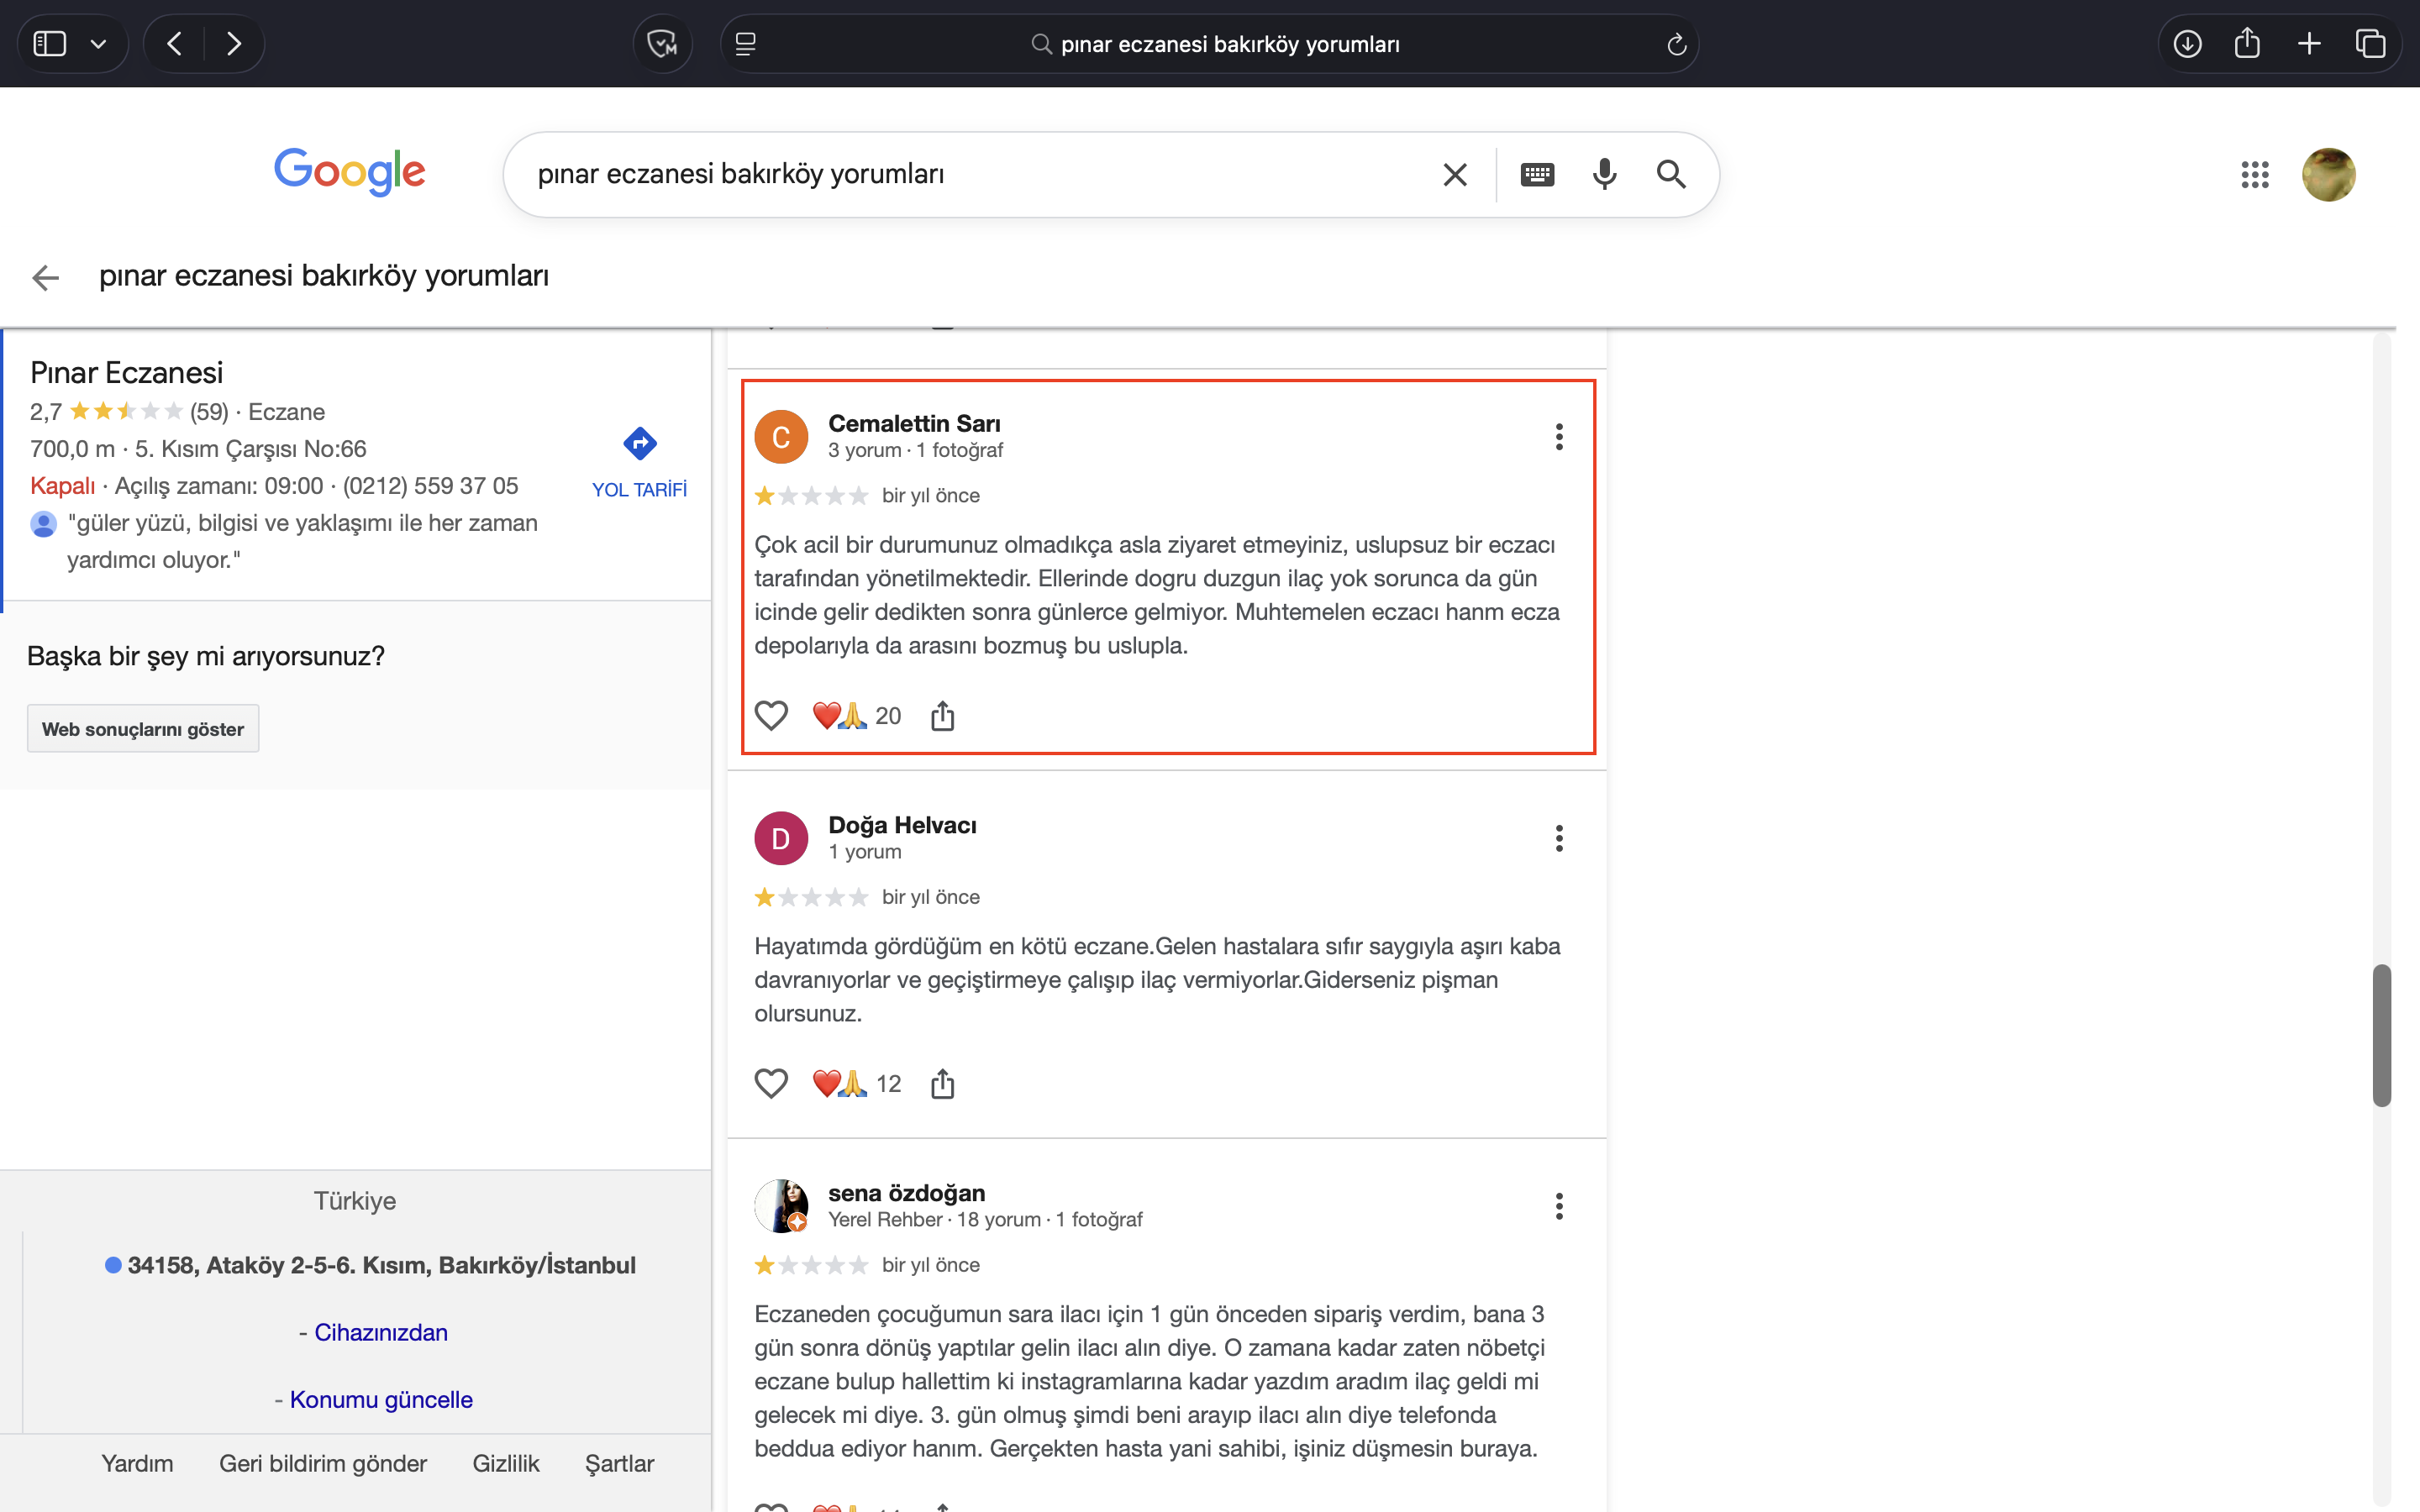Share Doğa Helvacı's review
This screenshot has width=2420, height=1512.
tap(943, 1084)
